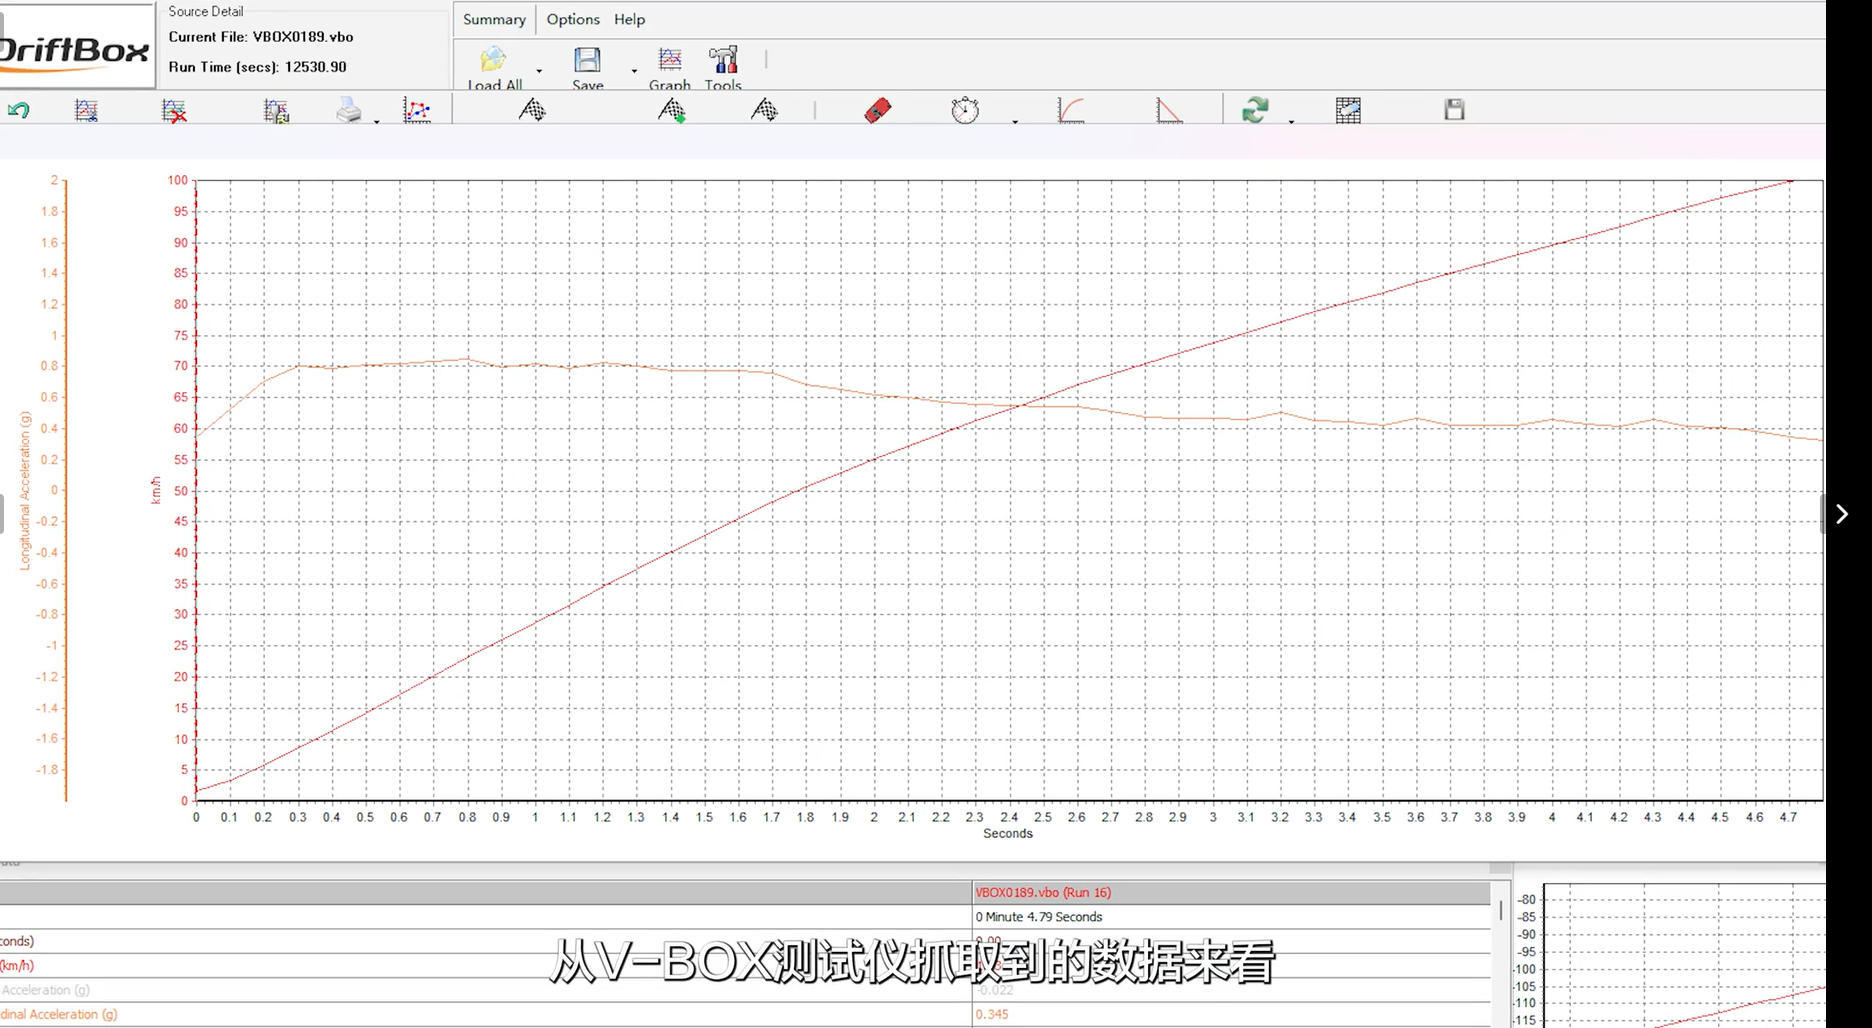
Task: Click the next arrow on right edge
Action: tap(1841, 514)
